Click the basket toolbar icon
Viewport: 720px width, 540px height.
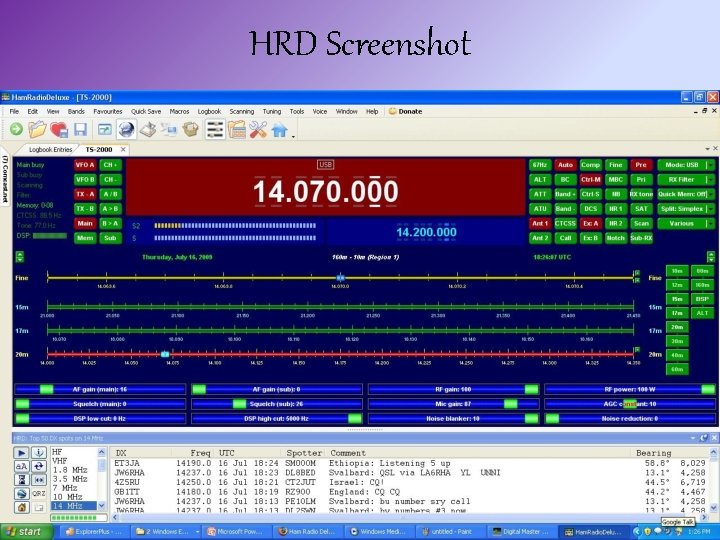(191, 130)
